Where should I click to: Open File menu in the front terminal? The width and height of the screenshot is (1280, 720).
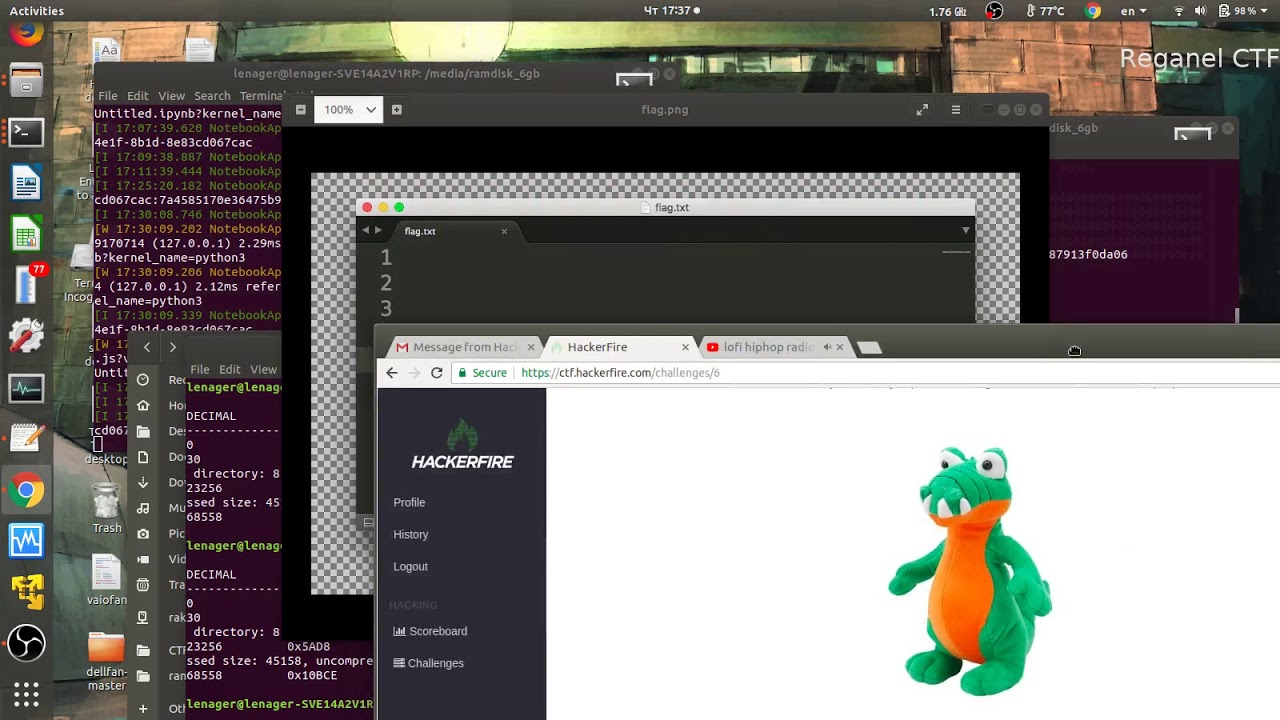[x=200, y=369]
